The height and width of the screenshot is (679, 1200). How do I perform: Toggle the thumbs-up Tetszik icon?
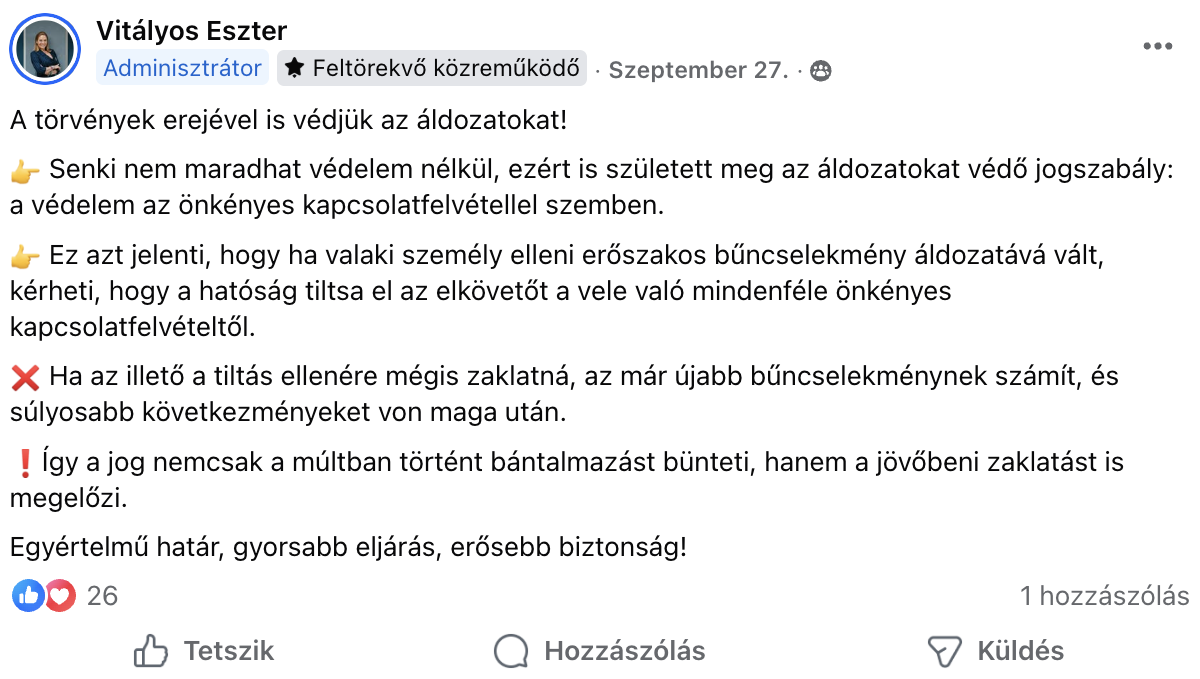click(x=151, y=651)
